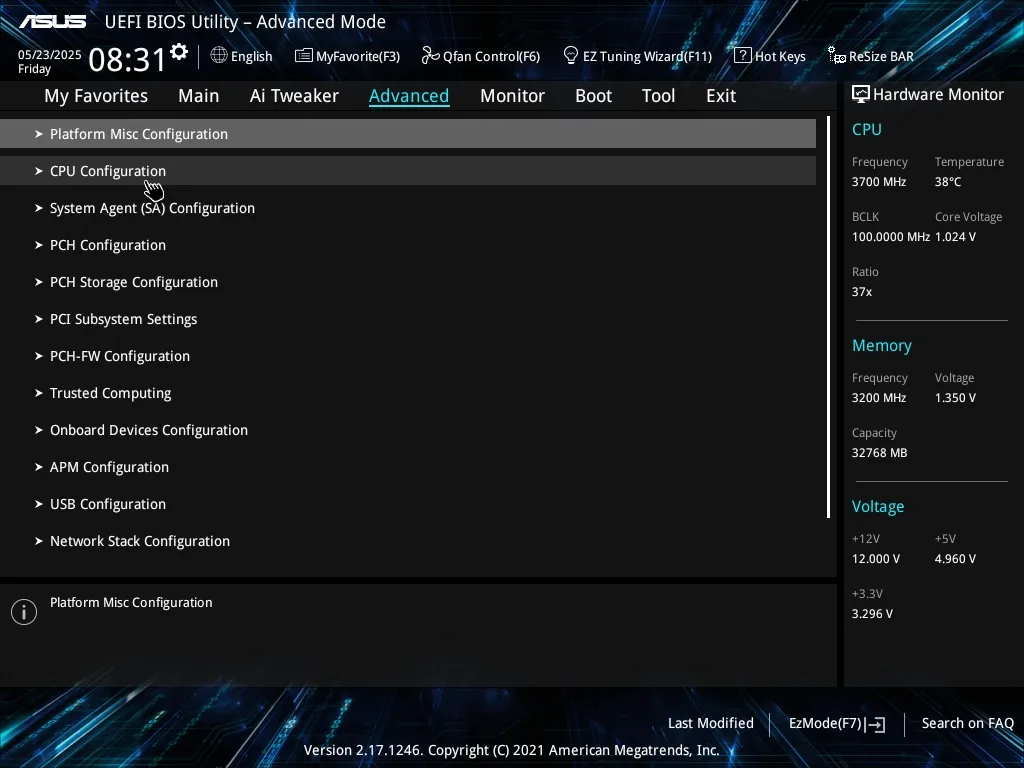Open Trusted Computing settings

408,393
